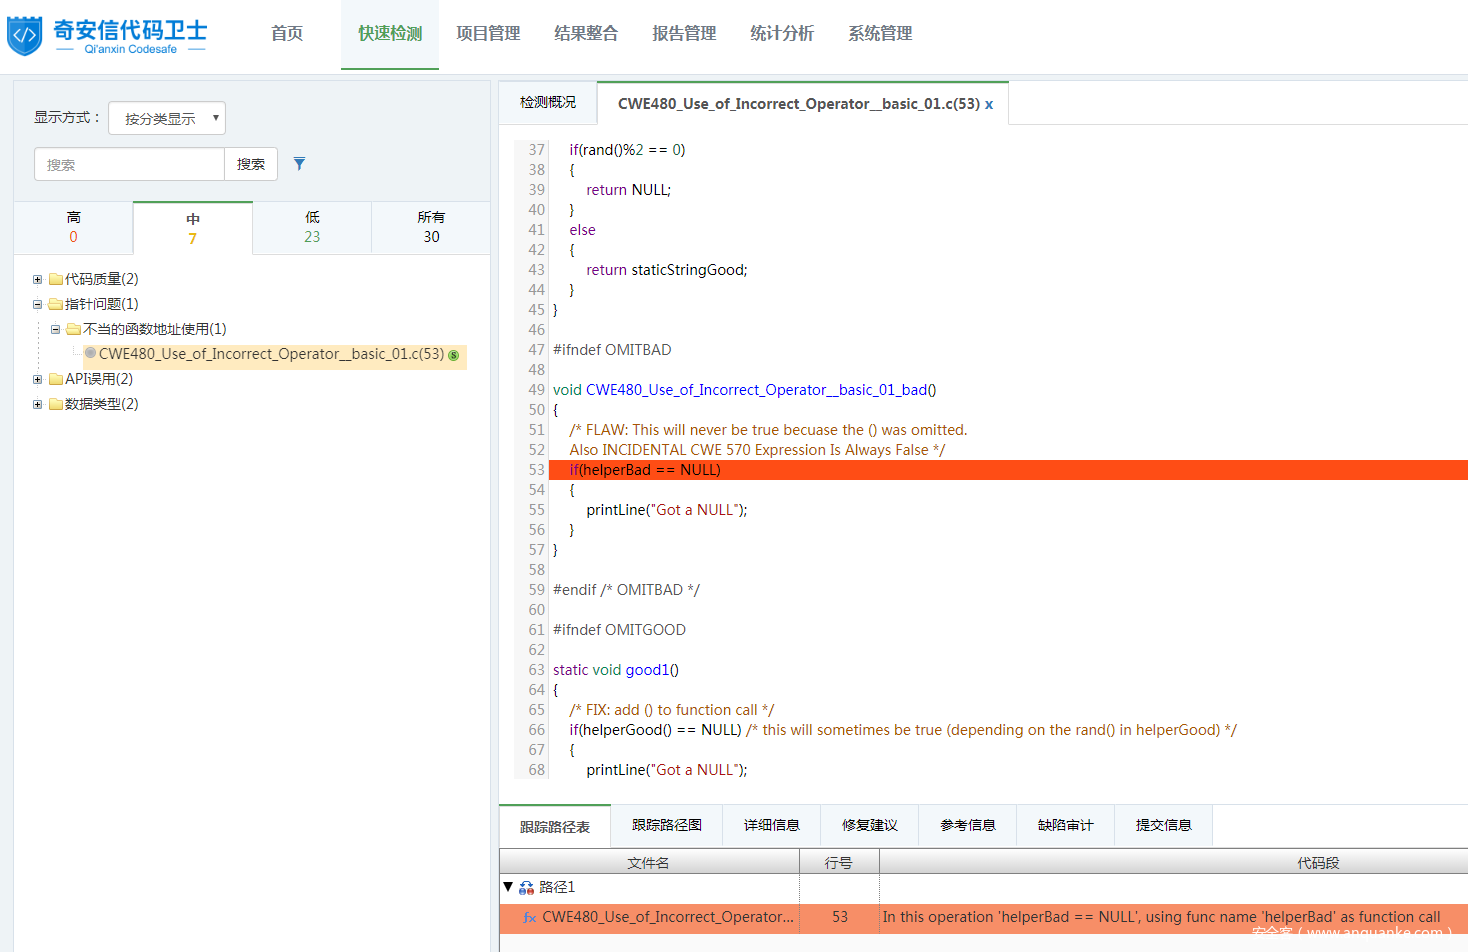Click green status badge after basic_01.c(53)
Screen dimensions: 1468x952
coord(454,355)
